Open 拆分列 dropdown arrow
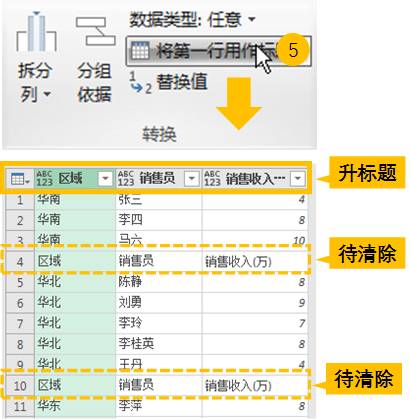410x419 pixels. [x=47, y=95]
